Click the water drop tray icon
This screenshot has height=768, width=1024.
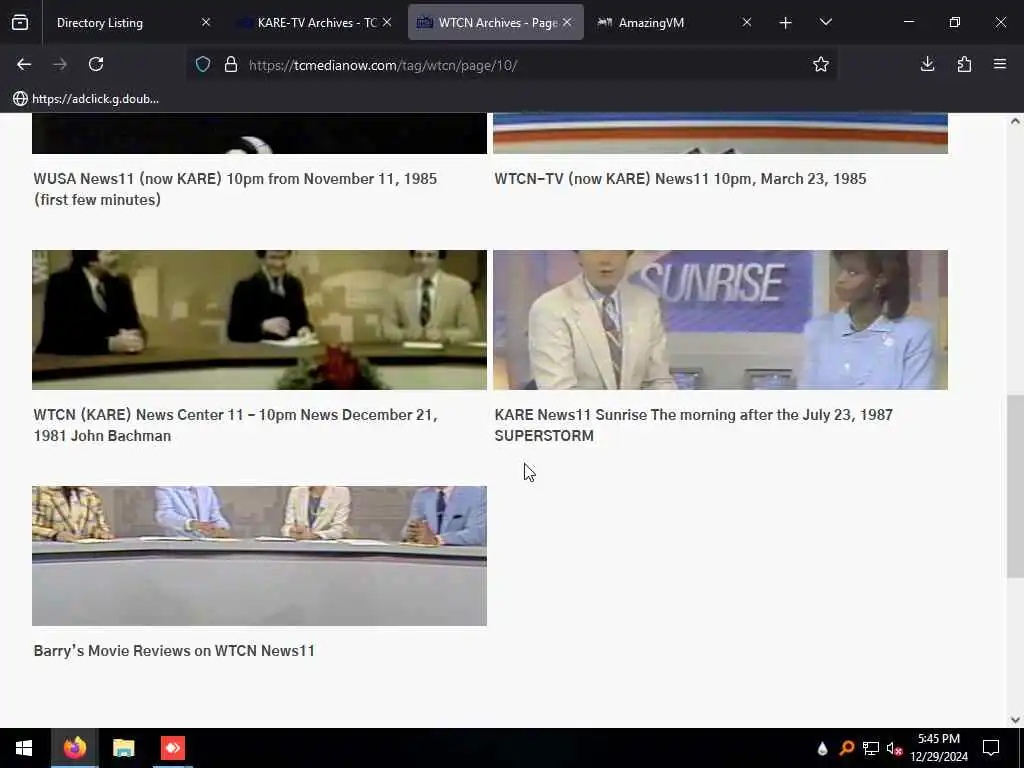822,748
